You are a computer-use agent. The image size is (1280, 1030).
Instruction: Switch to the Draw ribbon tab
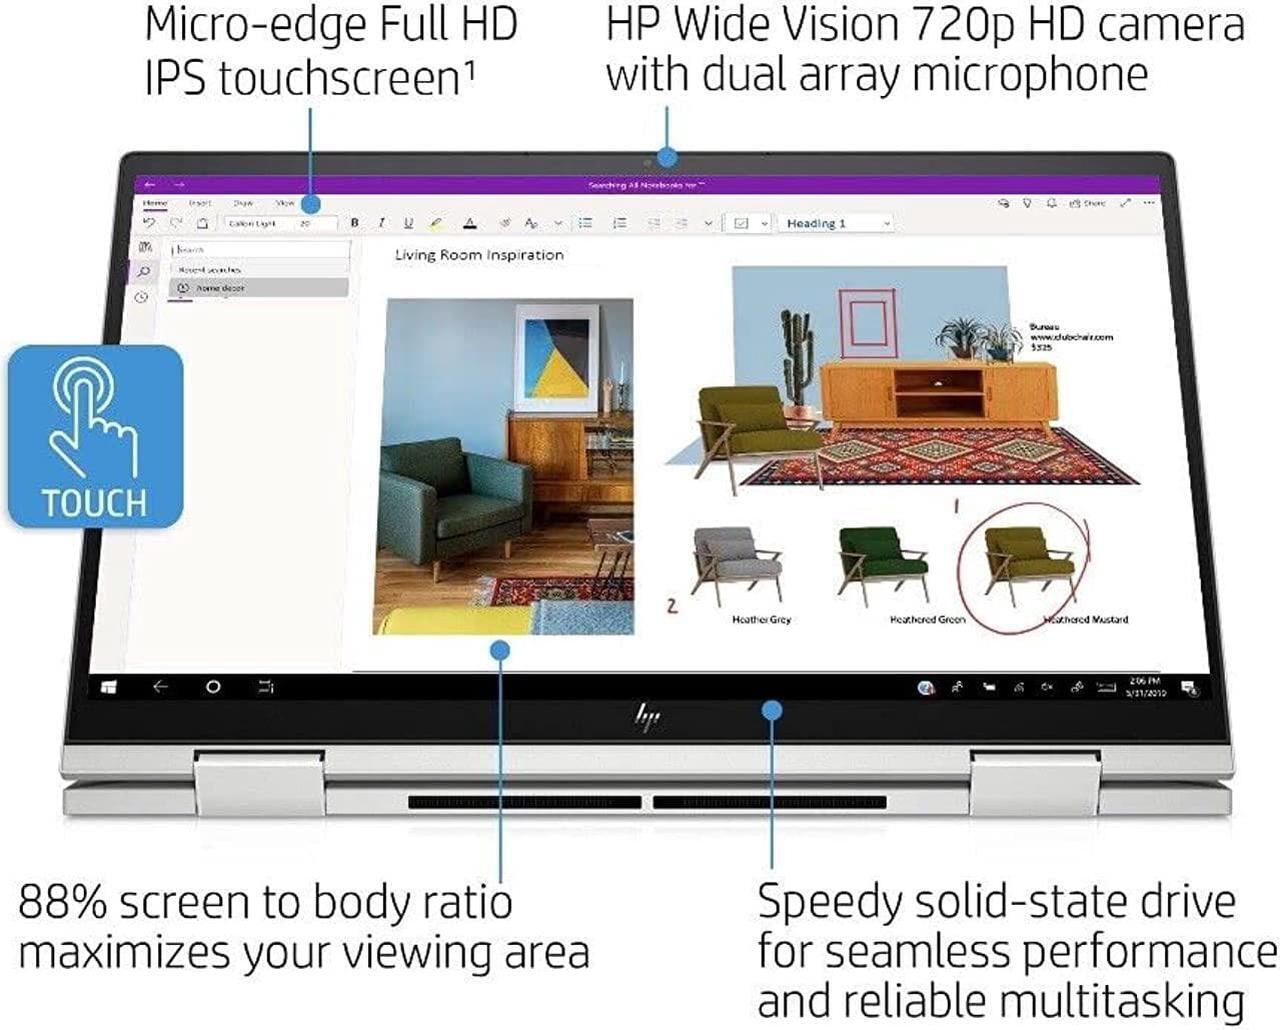click(x=243, y=203)
